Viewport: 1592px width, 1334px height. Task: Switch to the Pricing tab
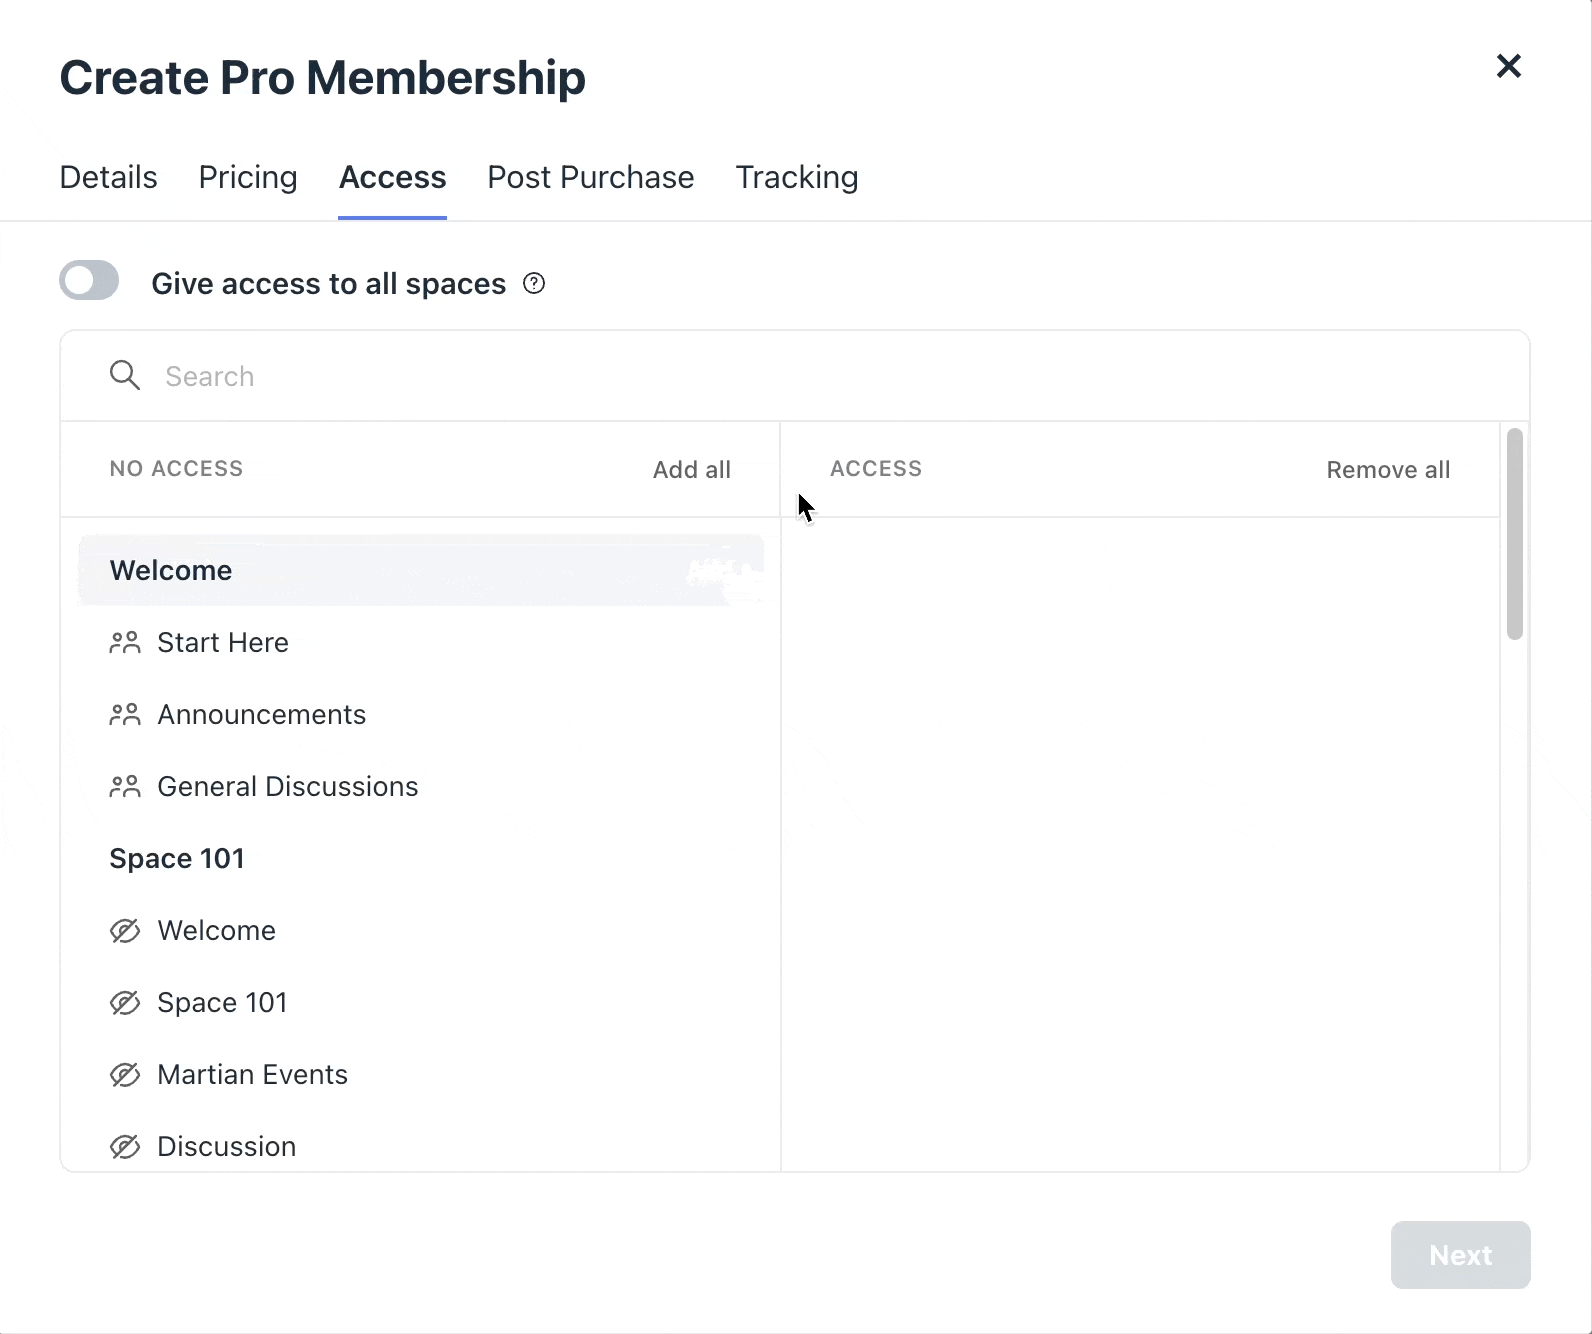tap(248, 178)
